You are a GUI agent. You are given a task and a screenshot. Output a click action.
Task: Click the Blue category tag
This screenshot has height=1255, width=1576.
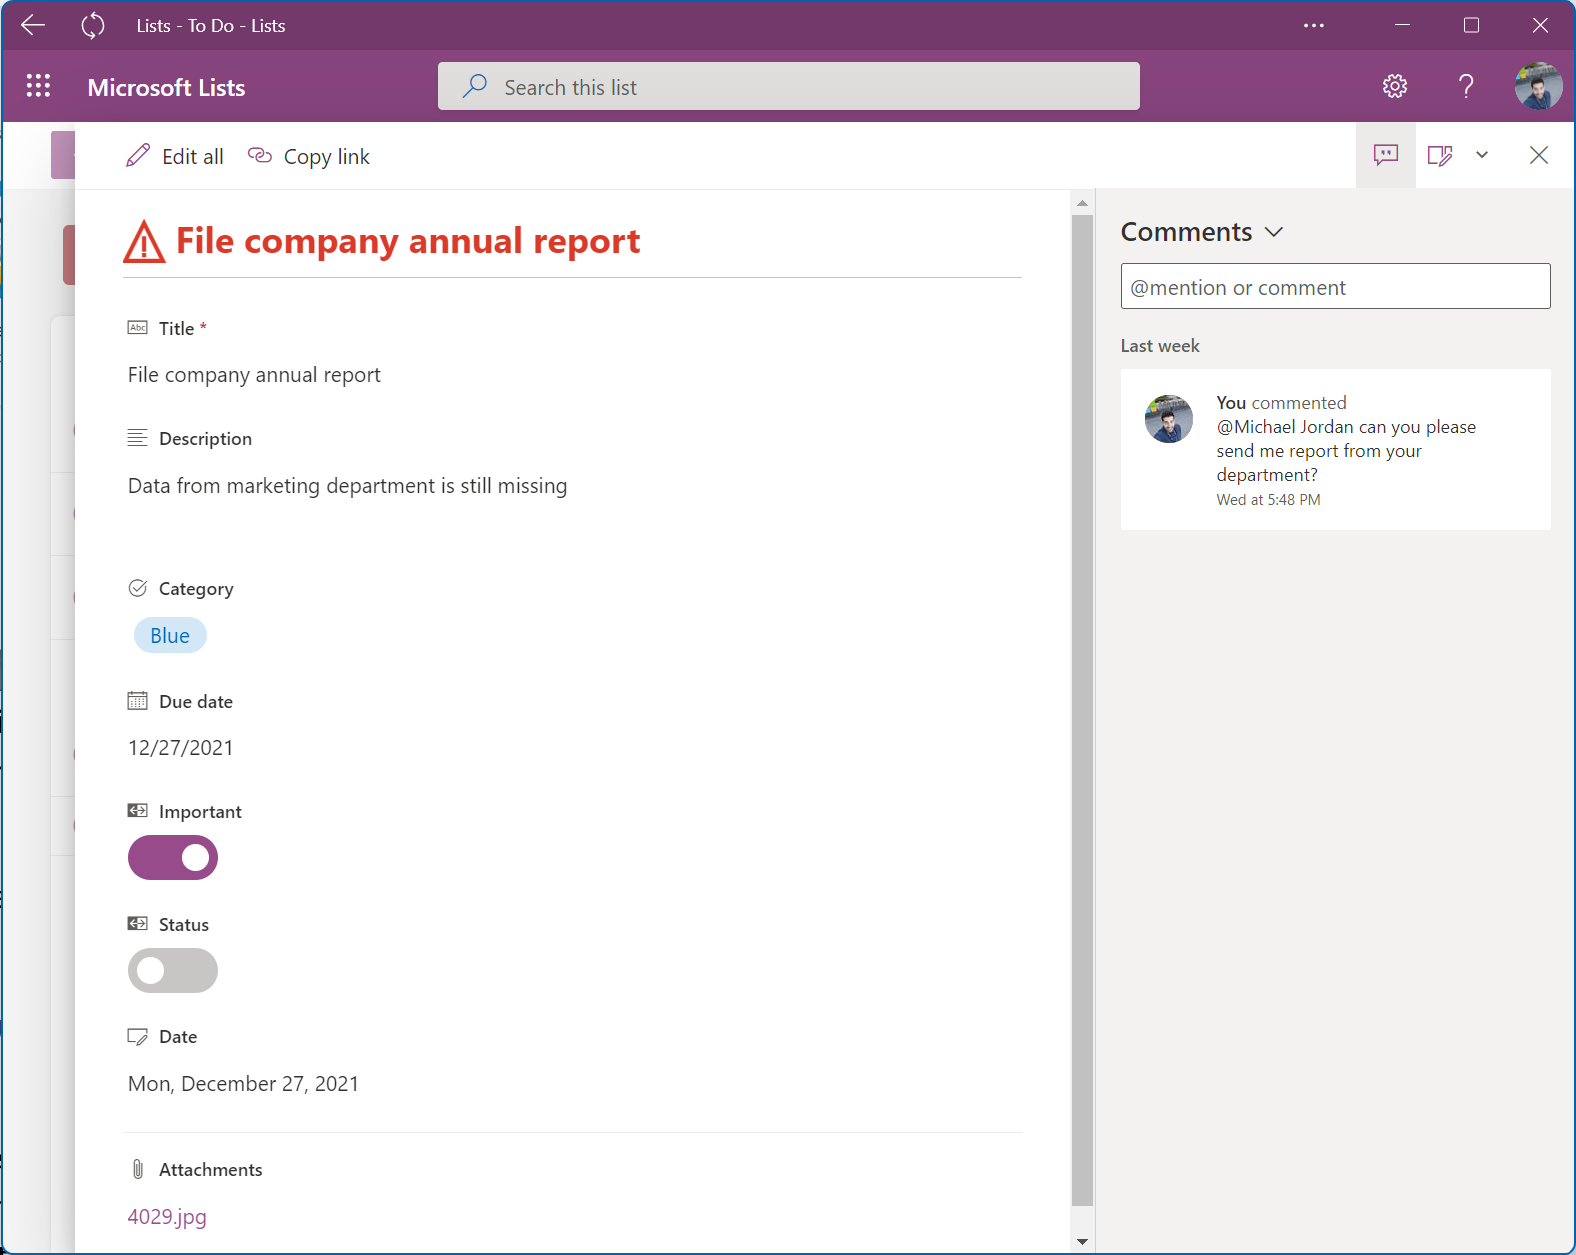[170, 636]
